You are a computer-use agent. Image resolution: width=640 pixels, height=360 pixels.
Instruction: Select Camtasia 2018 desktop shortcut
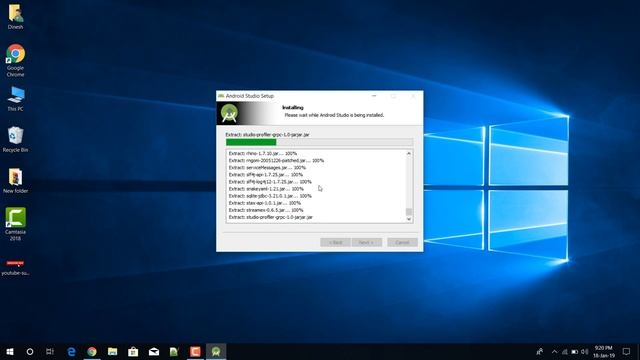pyautogui.click(x=15, y=224)
